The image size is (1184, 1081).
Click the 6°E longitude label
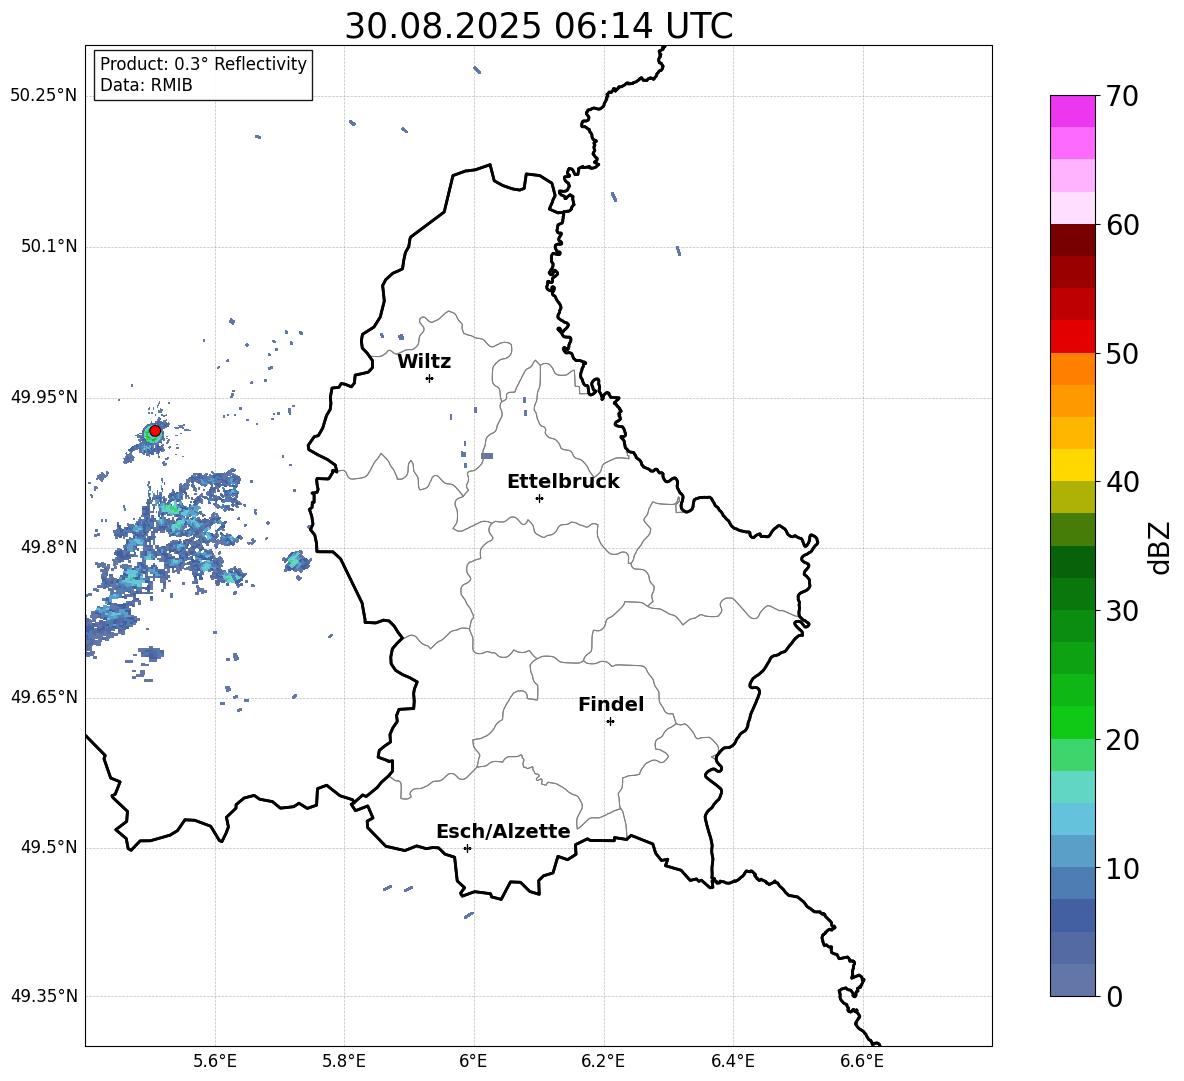(473, 1061)
